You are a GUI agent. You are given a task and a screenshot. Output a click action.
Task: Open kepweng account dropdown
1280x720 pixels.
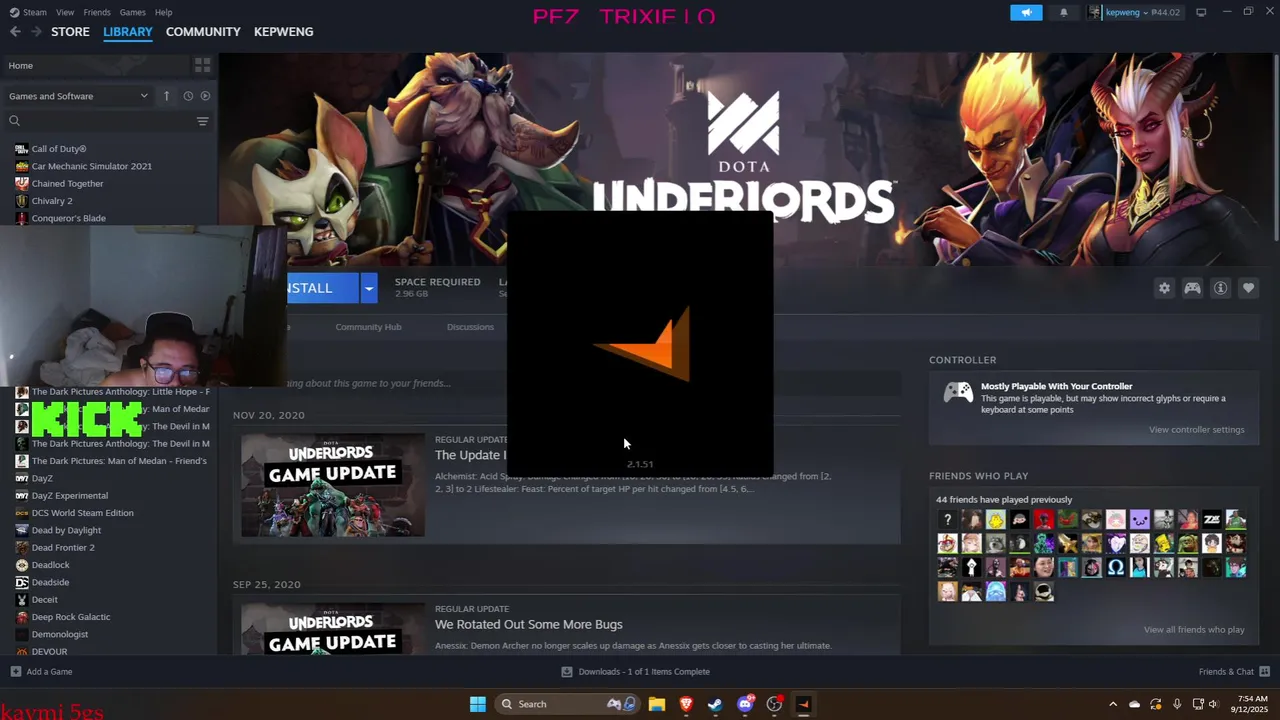[1134, 12]
